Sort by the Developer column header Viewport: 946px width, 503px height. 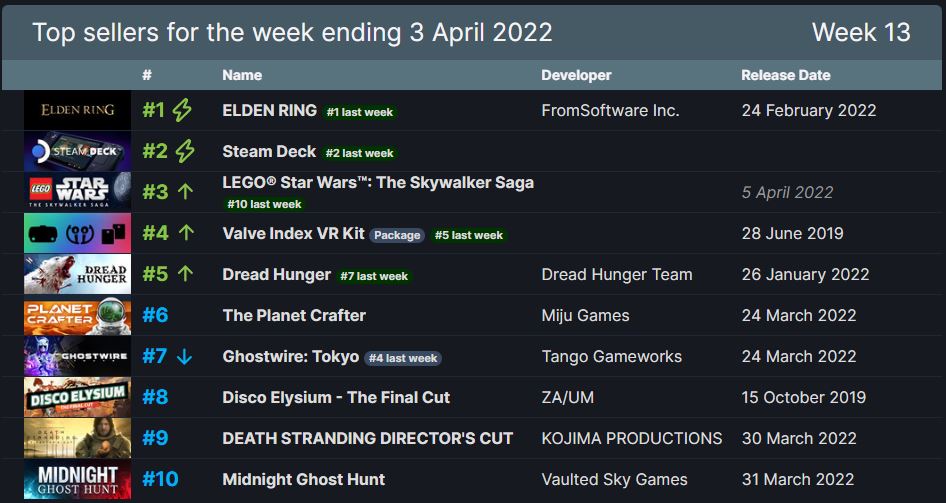pyautogui.click(x=576, y=75)
